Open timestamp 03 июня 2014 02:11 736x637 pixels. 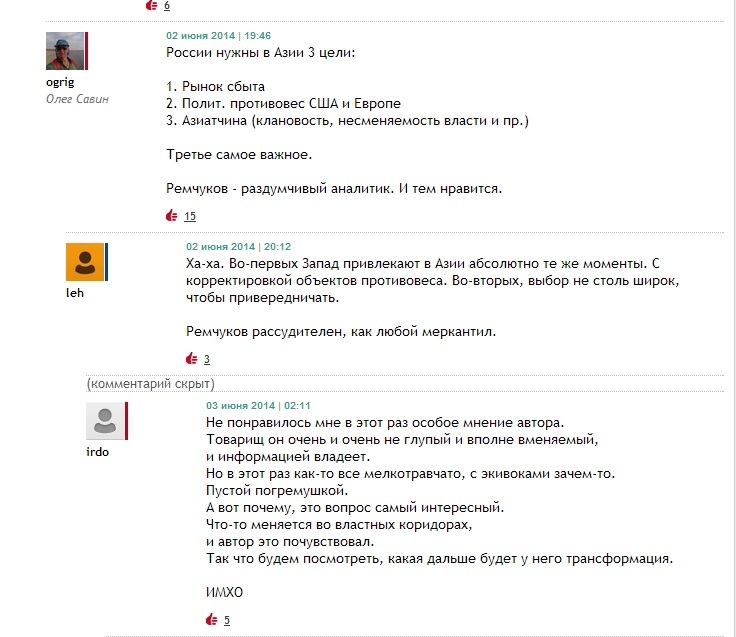pos(258,406)
